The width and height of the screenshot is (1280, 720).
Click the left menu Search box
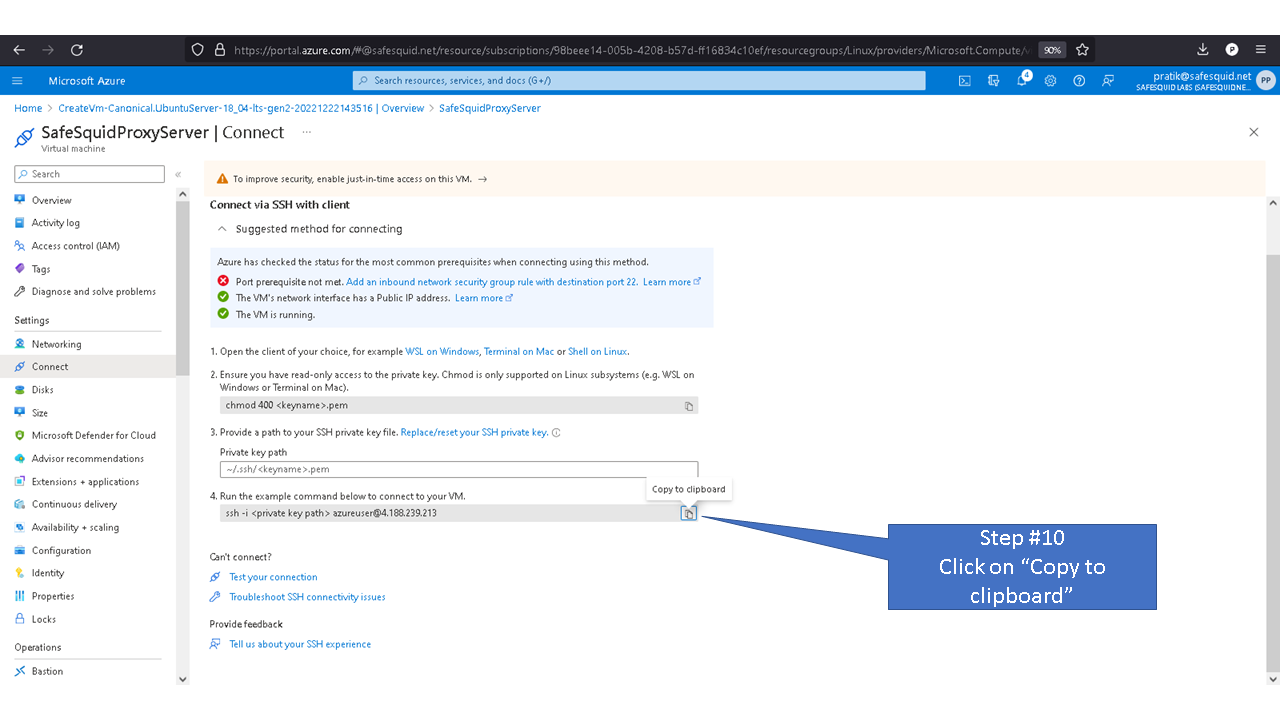89,174
